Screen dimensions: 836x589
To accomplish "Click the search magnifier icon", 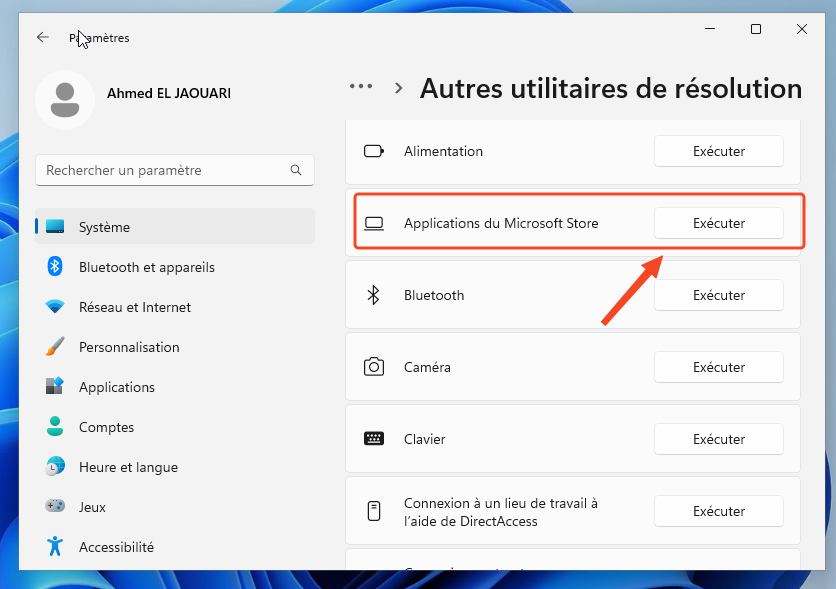I will pyautogui.click(x=296, y=170).
